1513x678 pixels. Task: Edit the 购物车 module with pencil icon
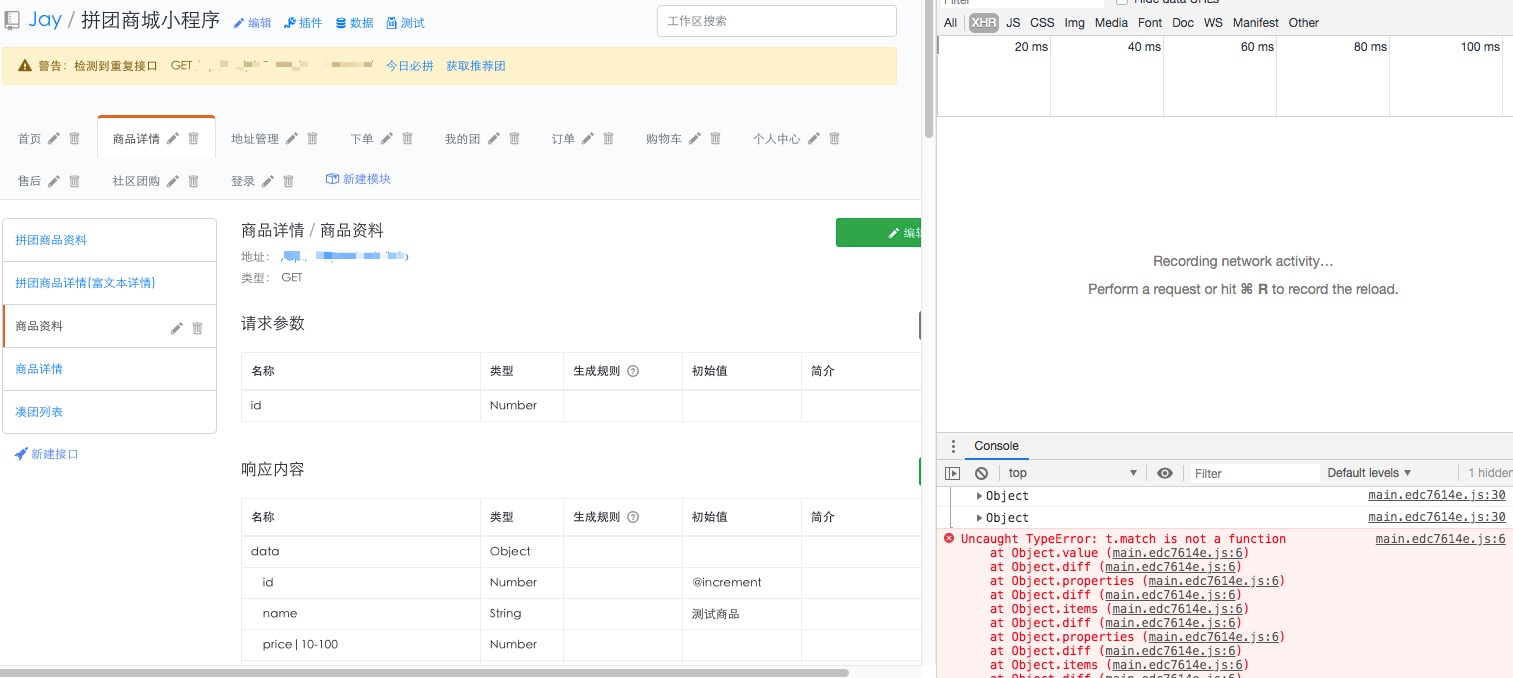tap(695, 139)
